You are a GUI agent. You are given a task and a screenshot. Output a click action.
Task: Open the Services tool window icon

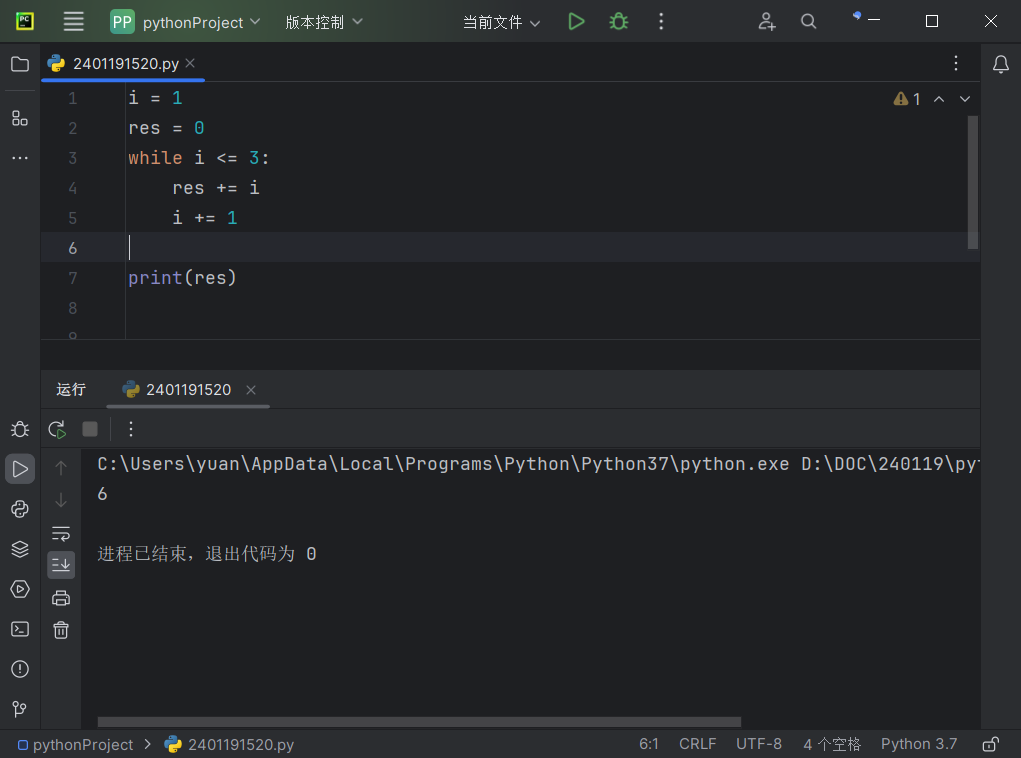(x=20, y=589)
